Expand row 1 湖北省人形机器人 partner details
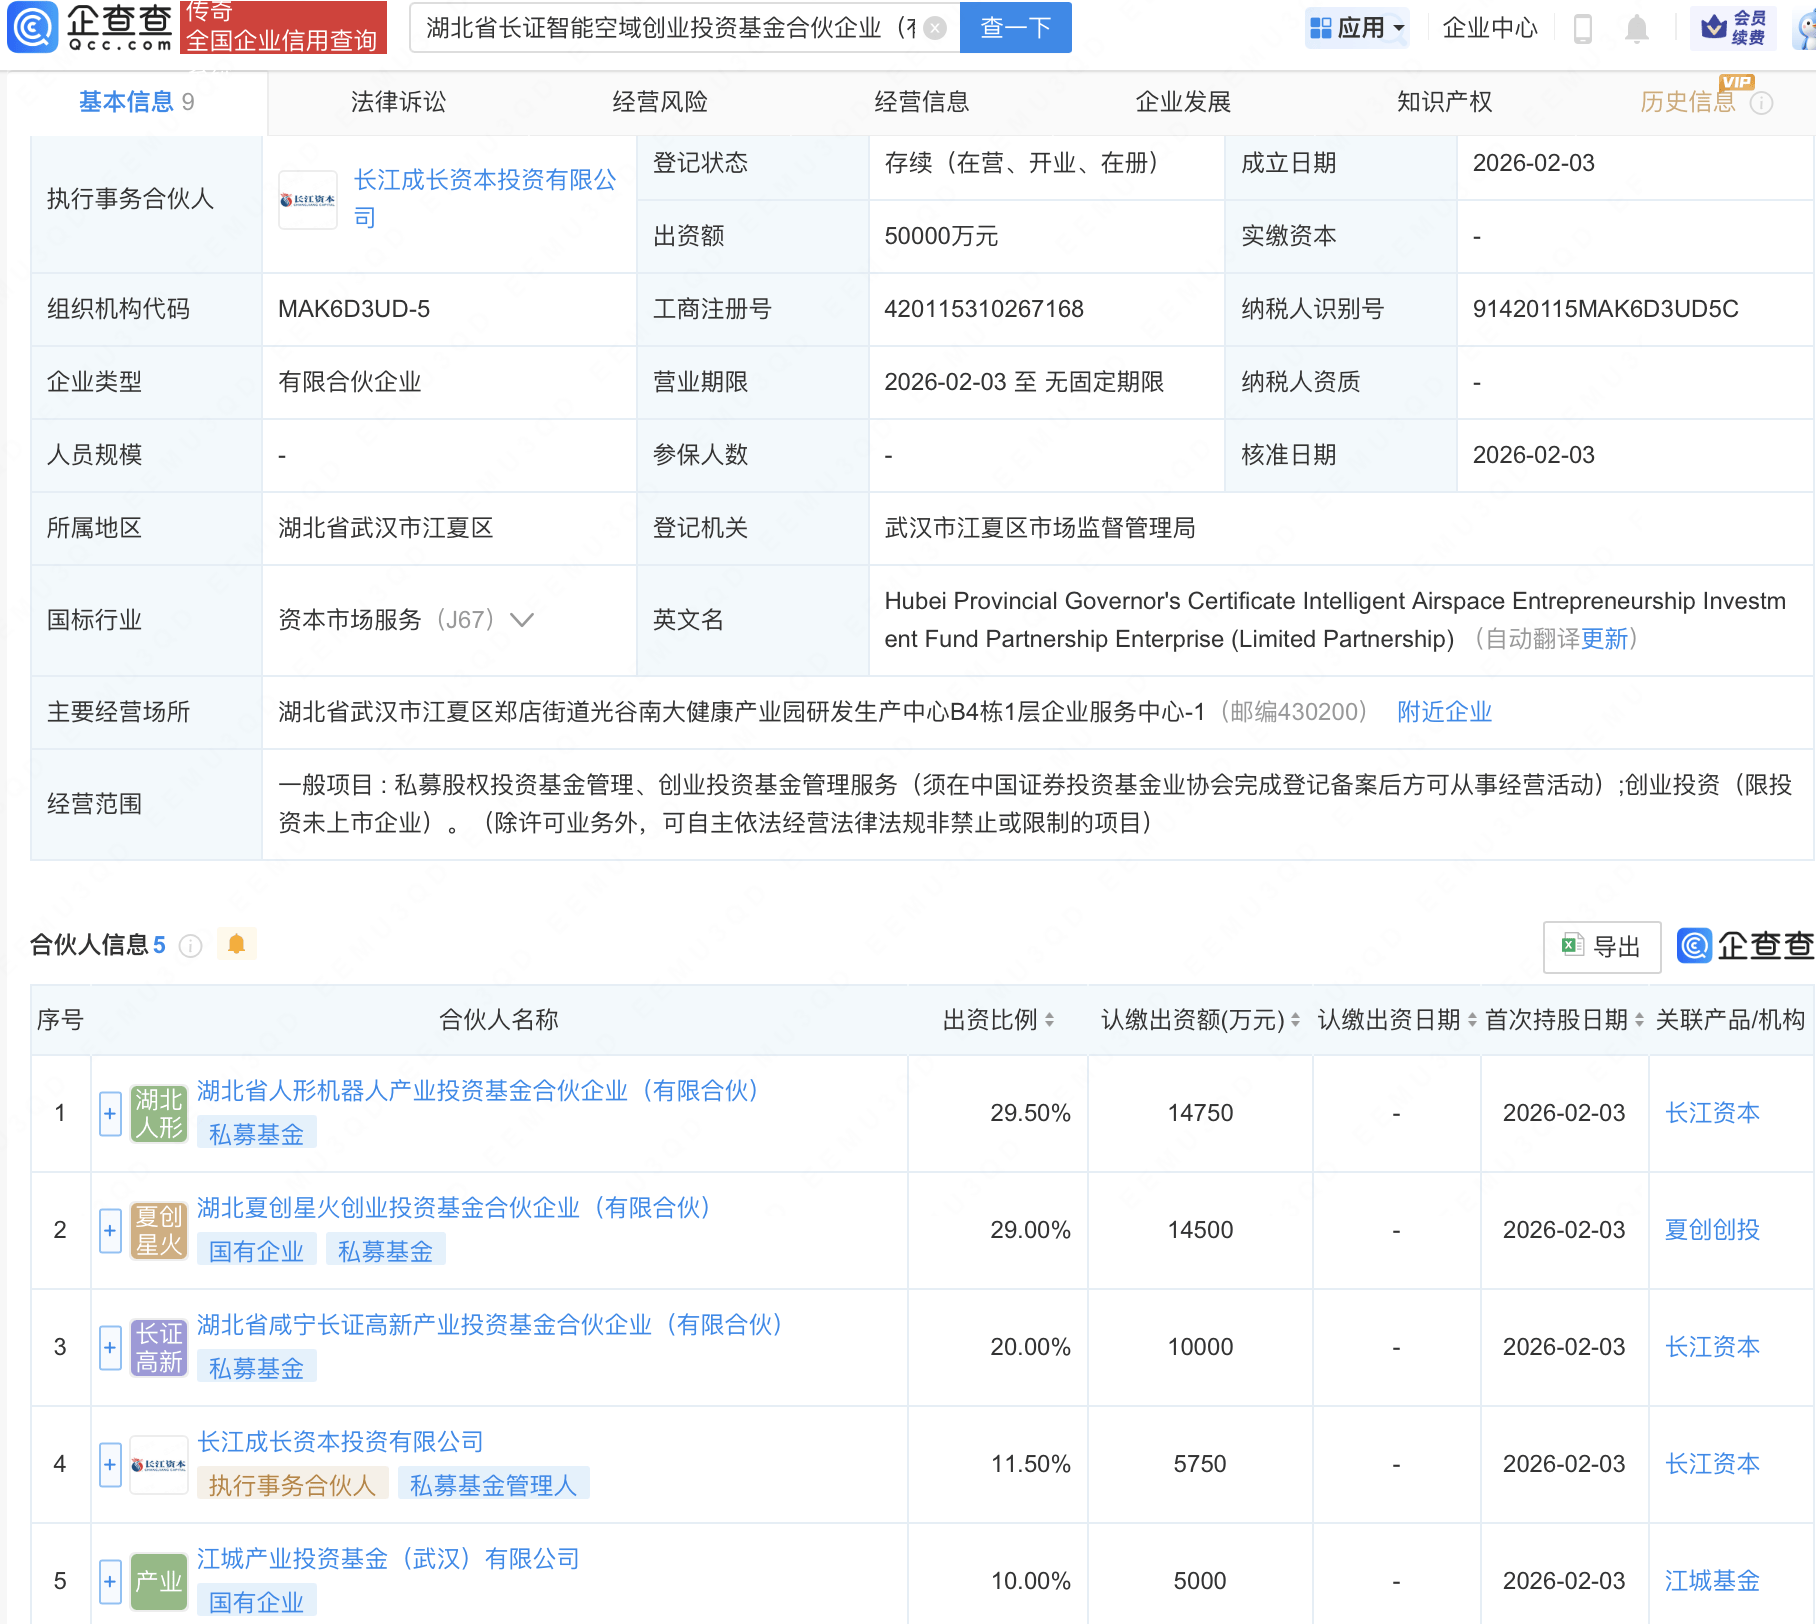 (x=110, y=1113)
